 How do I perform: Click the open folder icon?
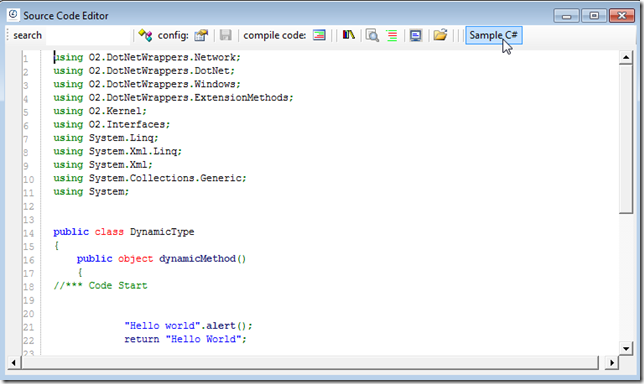click(440, 35)
